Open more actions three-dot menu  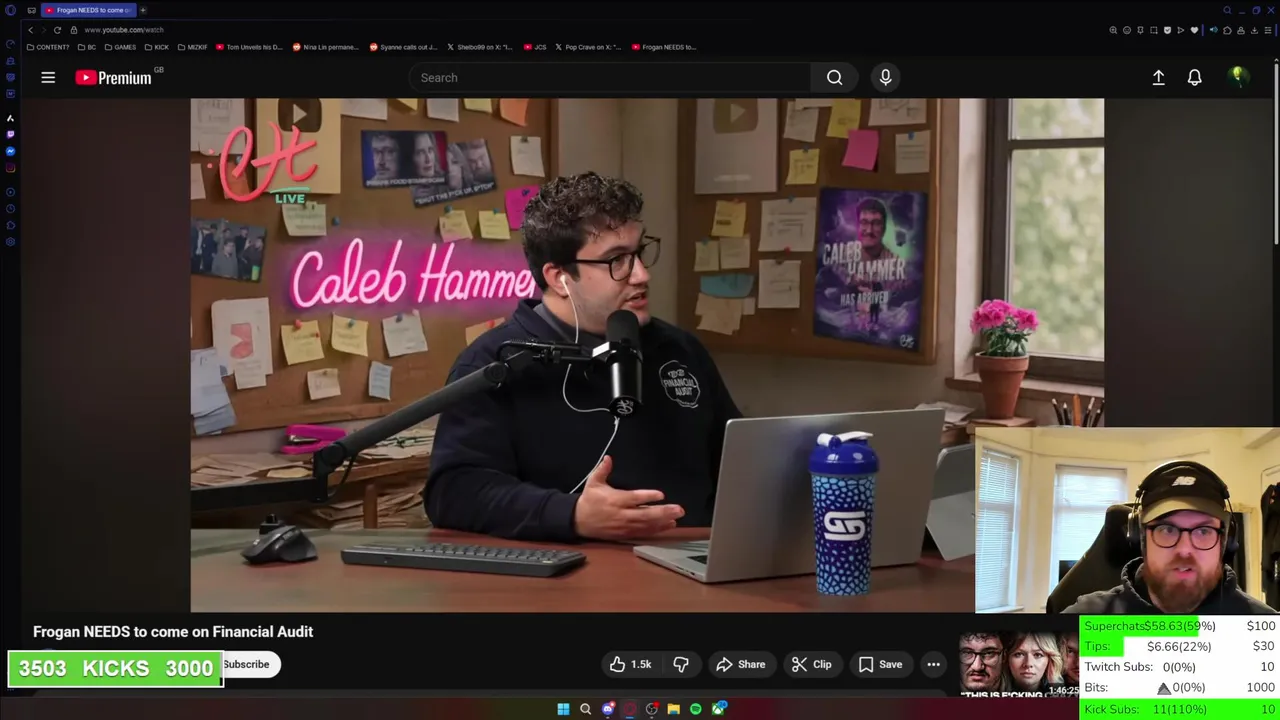pos(933,664)
